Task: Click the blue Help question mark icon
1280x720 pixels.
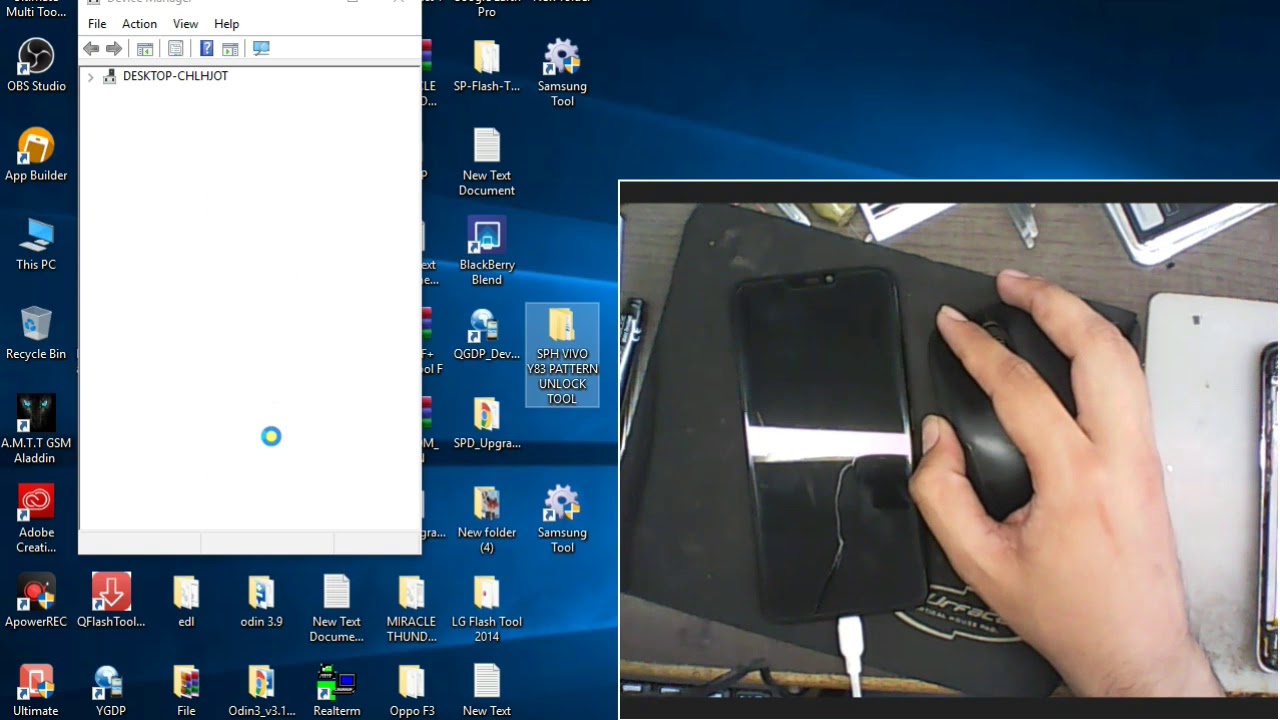Action: 207,48
